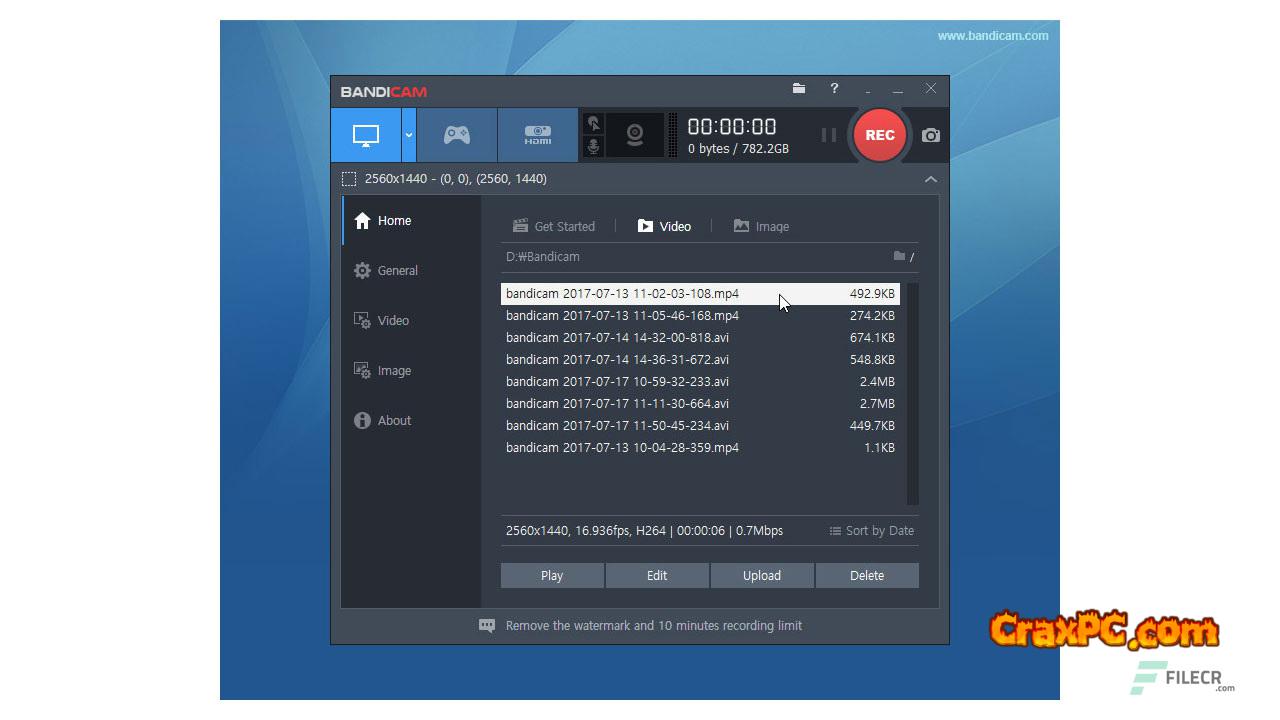Click the pause recording button

(x=829, y=135)
